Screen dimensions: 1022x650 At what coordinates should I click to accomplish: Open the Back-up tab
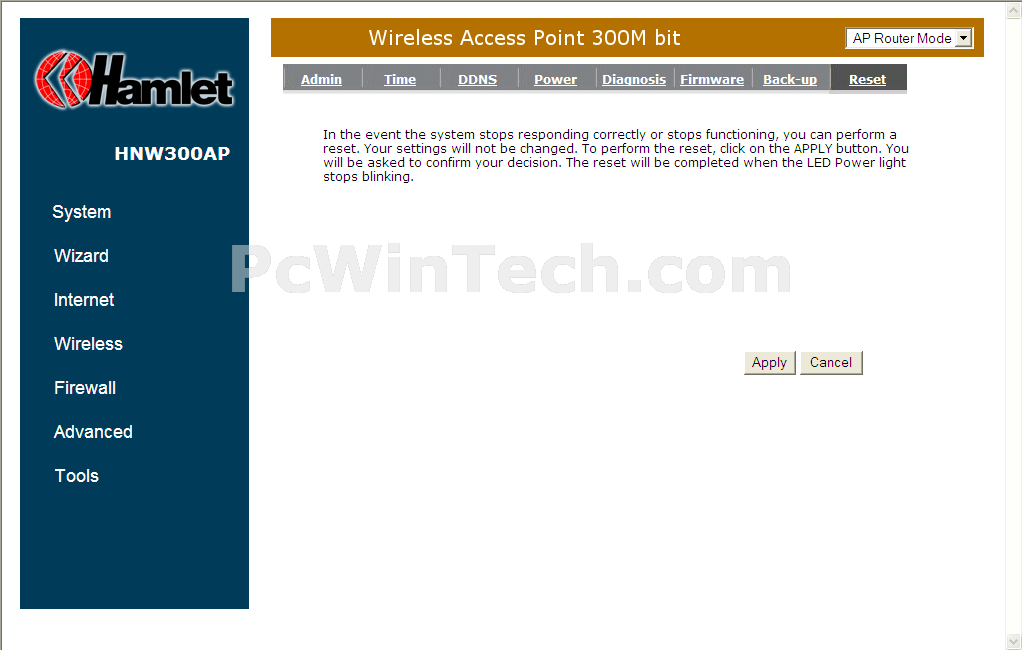(x=790, y=80)
